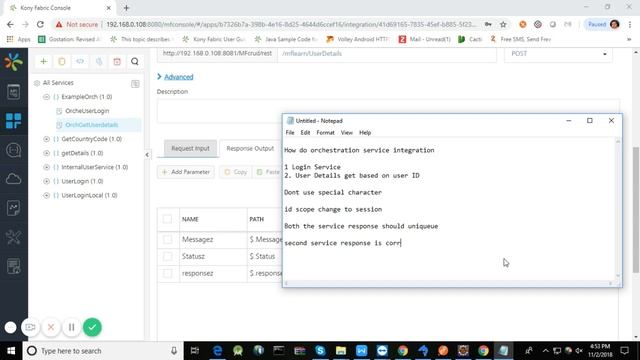The image size is (640, 360).
Task: Open the Environments cloud icon
Action: click(x=13, y=179)
